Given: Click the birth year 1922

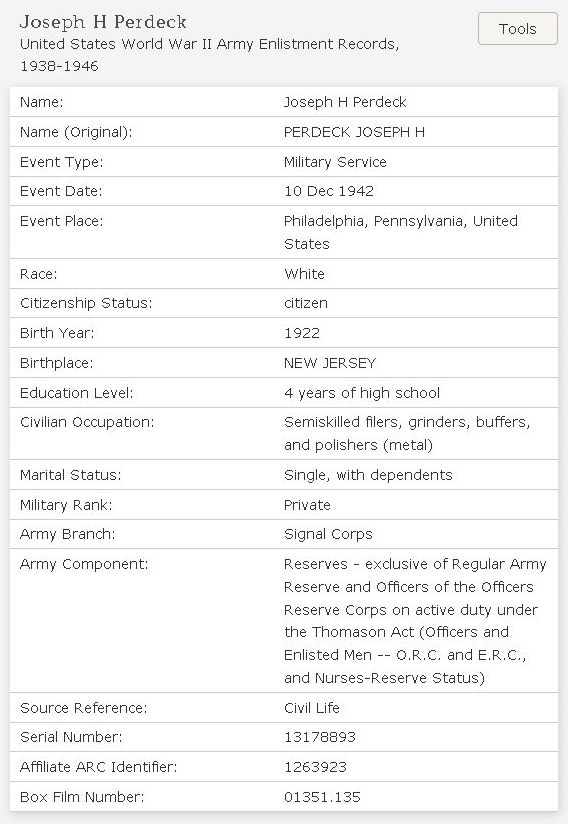Looking at the screenshot, I should [302, 333].
